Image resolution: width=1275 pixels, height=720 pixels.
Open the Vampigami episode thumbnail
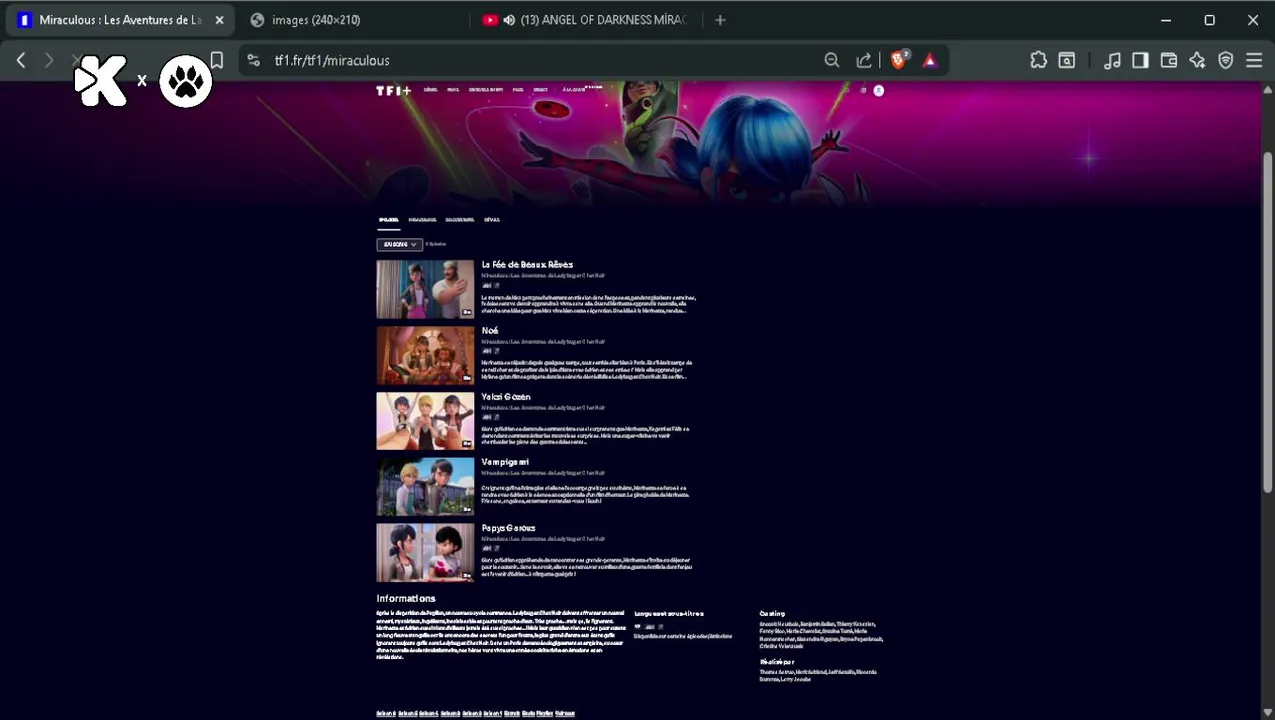[425, 487]
